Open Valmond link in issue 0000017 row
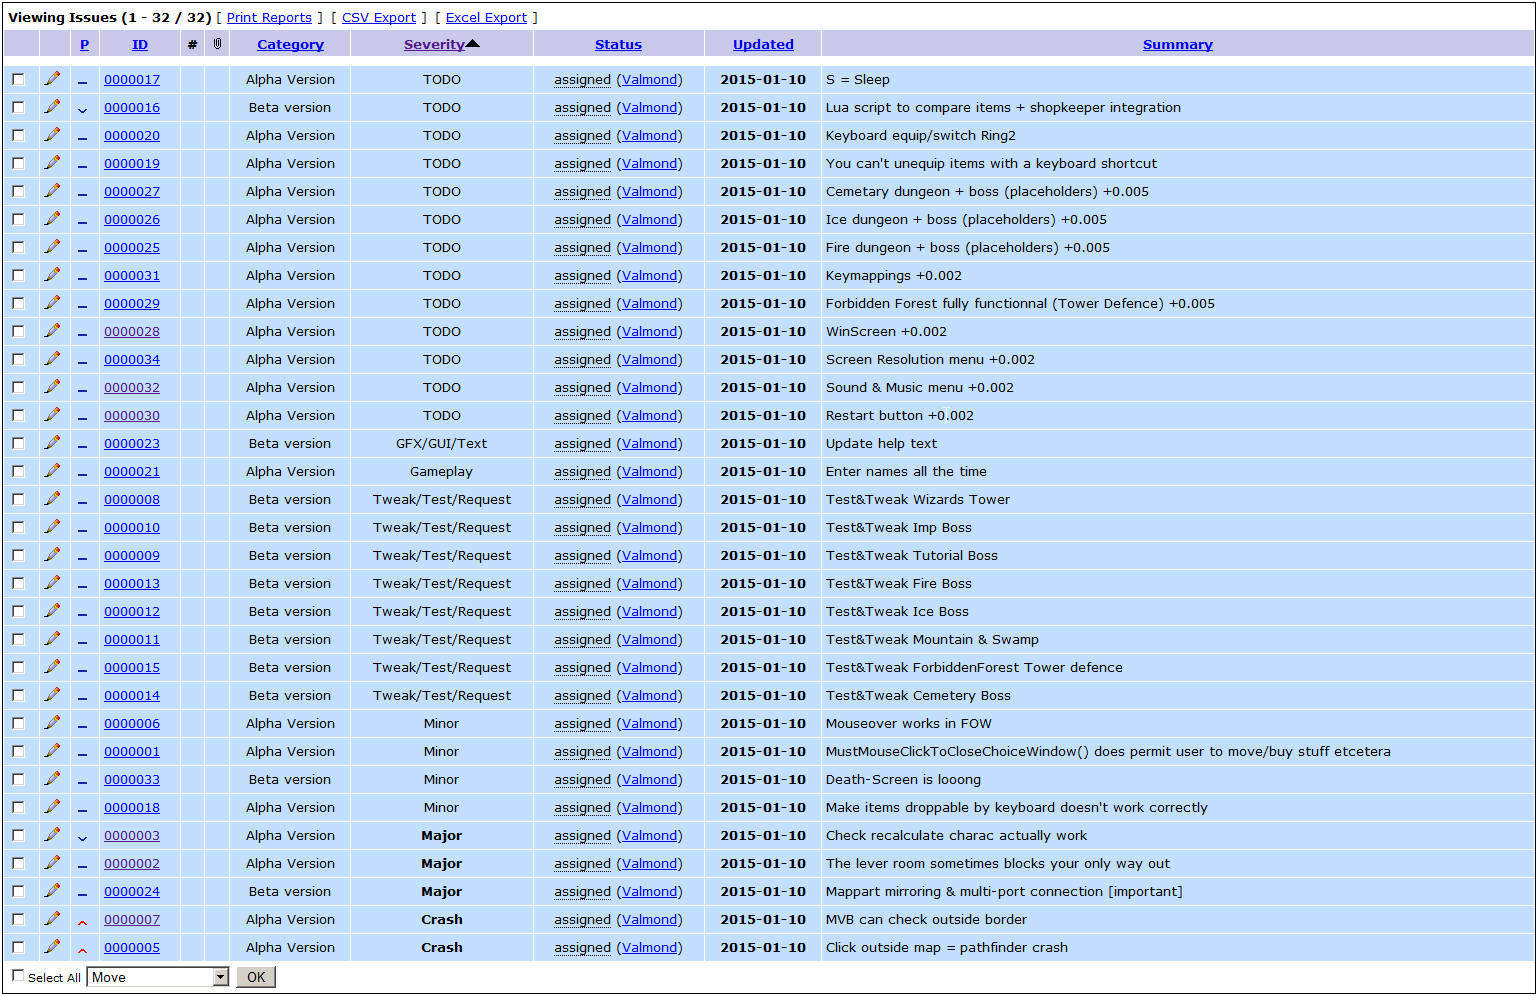Screen dimensions: 1538x996 pos(649,79)
